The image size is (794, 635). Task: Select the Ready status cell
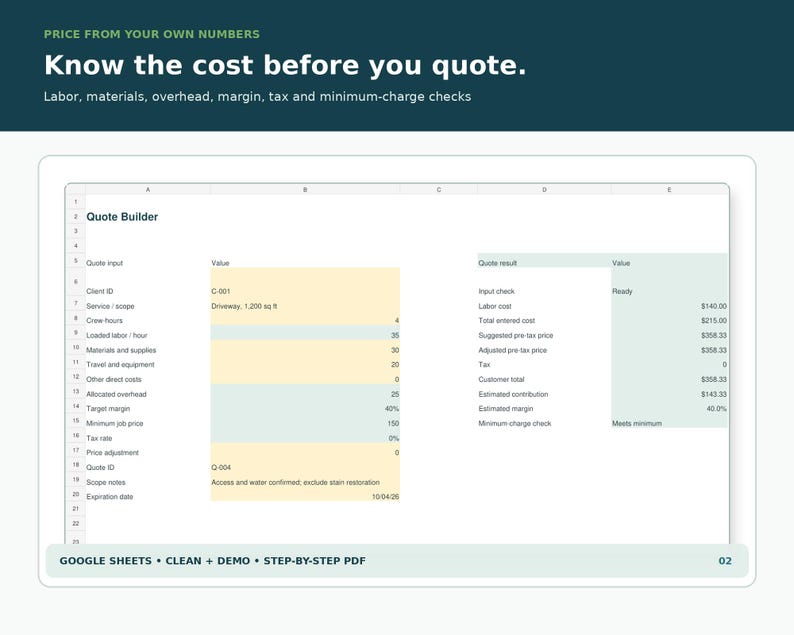669,283
